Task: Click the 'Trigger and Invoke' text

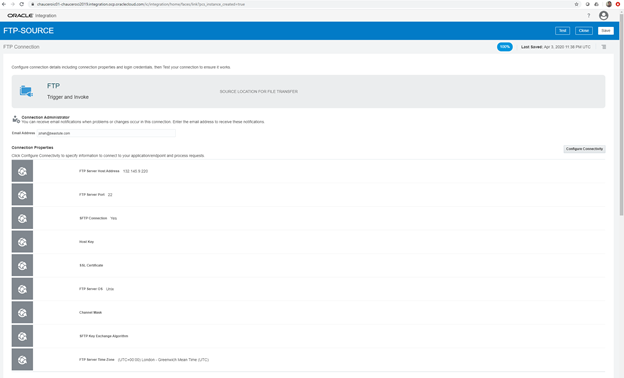Action: pyautogui.click(x=68, y=97)
